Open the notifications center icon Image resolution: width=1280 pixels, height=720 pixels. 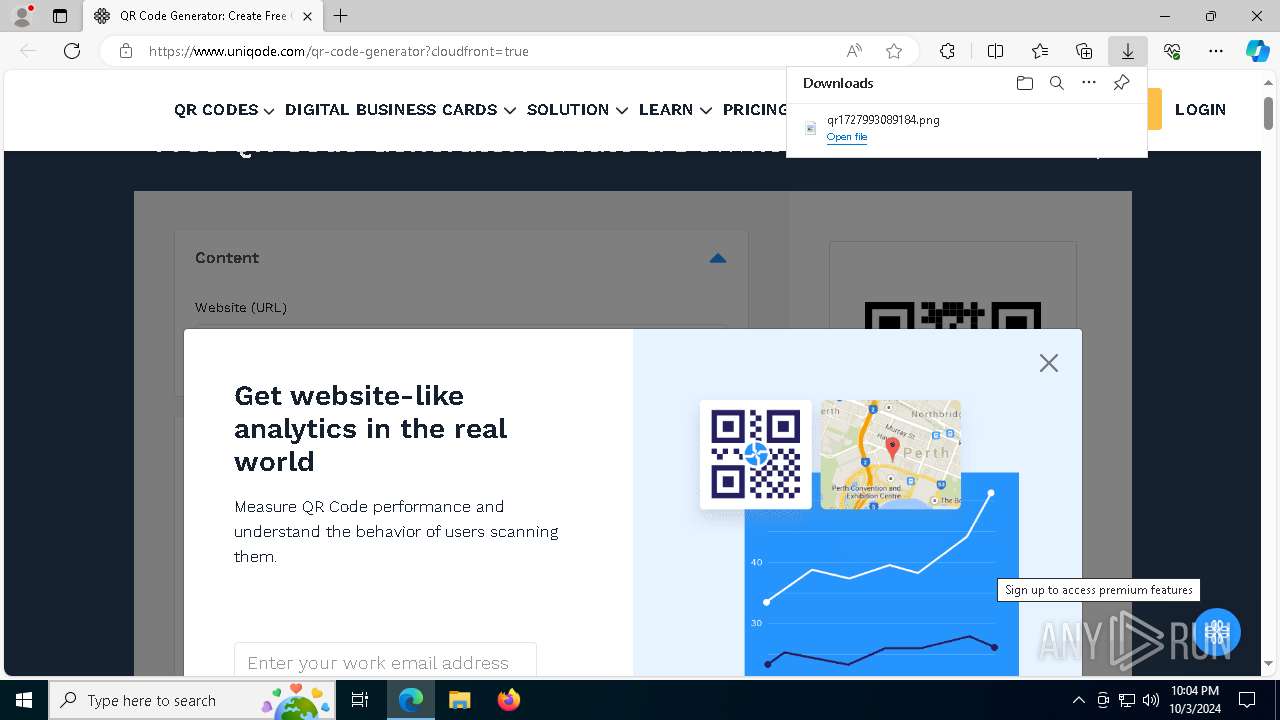click(x=1247, y=700)
